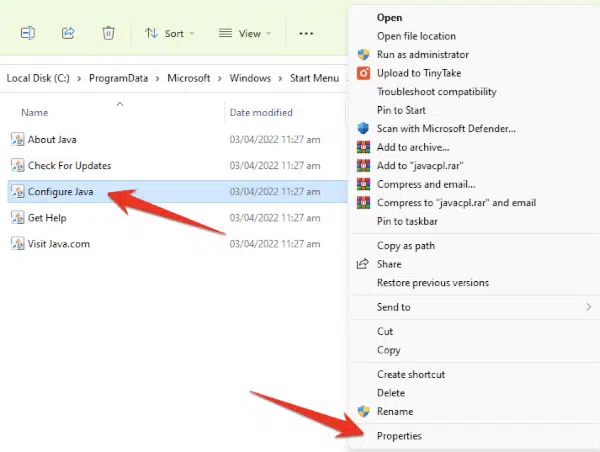
Task: Navigate to Local Disk (C:) breadcrumb
Action: [x=38, y=78]
